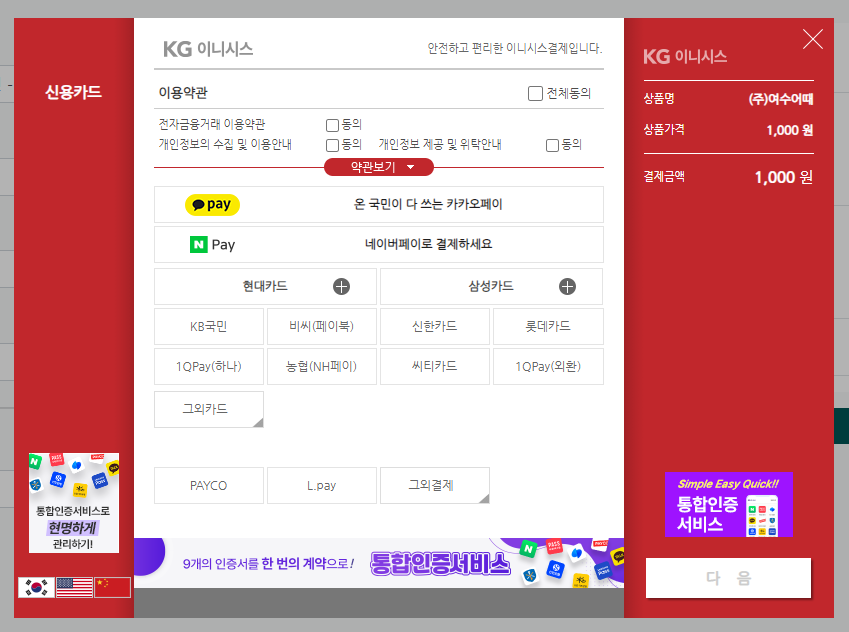
Task: Switch language with the Korean flag
Action: (x=36, y=587)
